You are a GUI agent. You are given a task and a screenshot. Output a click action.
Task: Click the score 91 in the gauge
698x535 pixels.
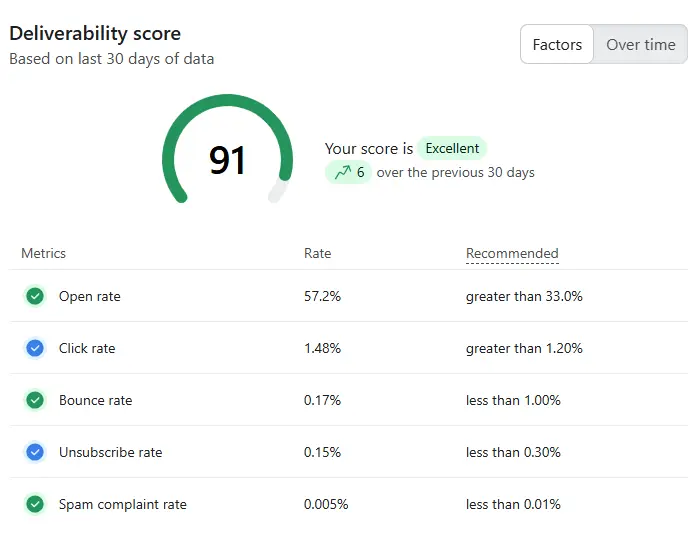coord(227,160)
